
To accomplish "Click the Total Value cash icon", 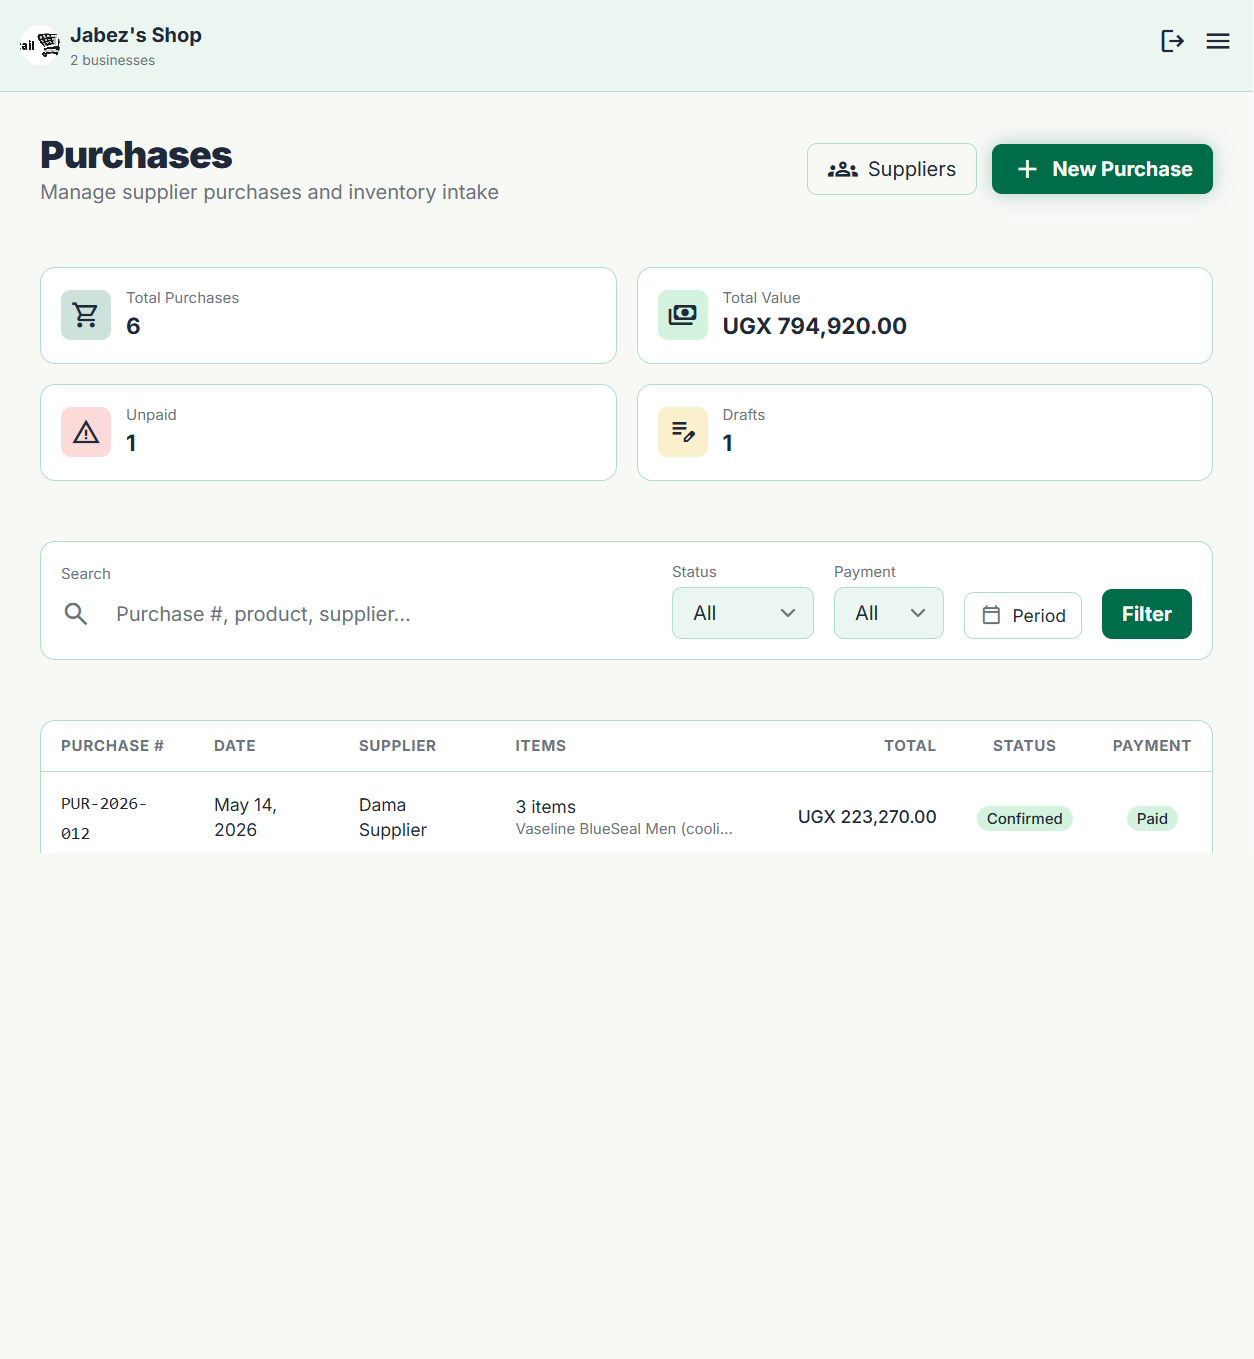I will tap(683, 315).
